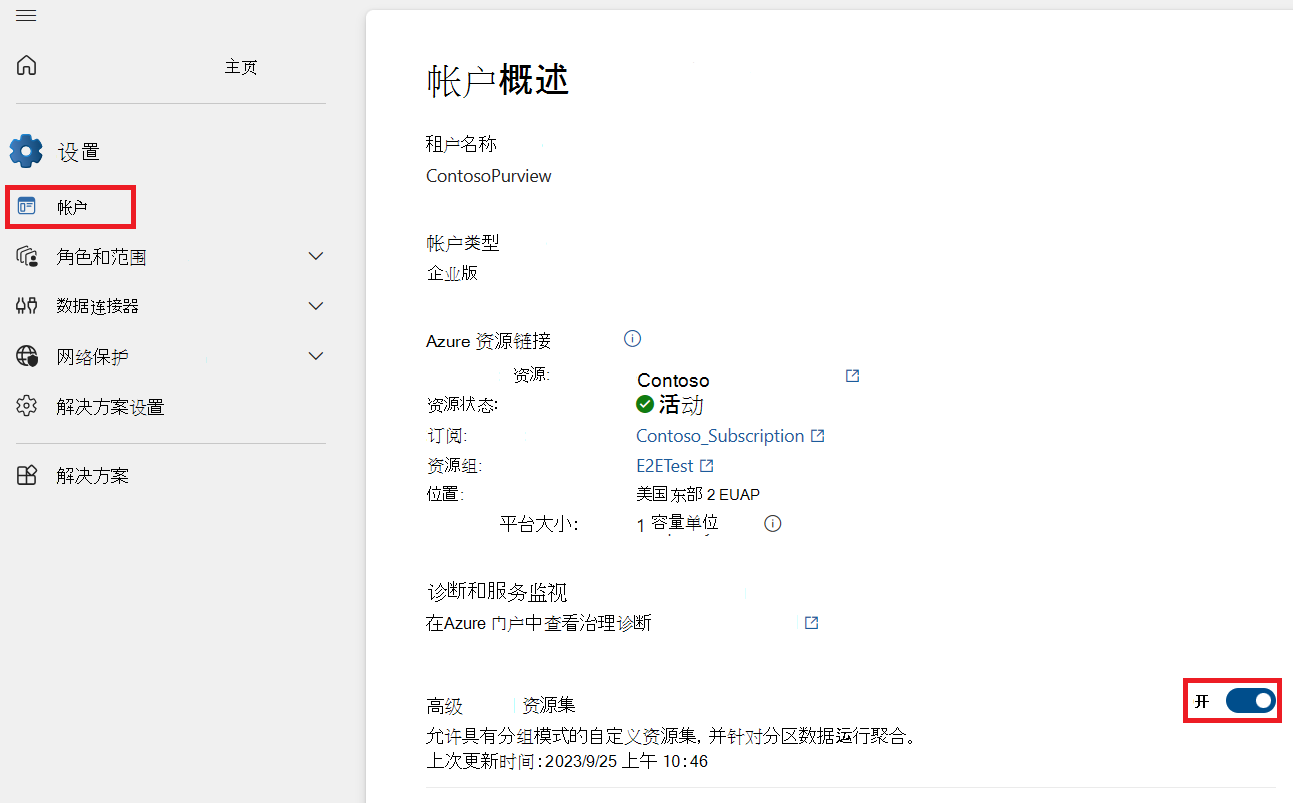1293x803 pixels.
Task: Open external link icon beside Contoso resource
Action: [x=852, y=376]
